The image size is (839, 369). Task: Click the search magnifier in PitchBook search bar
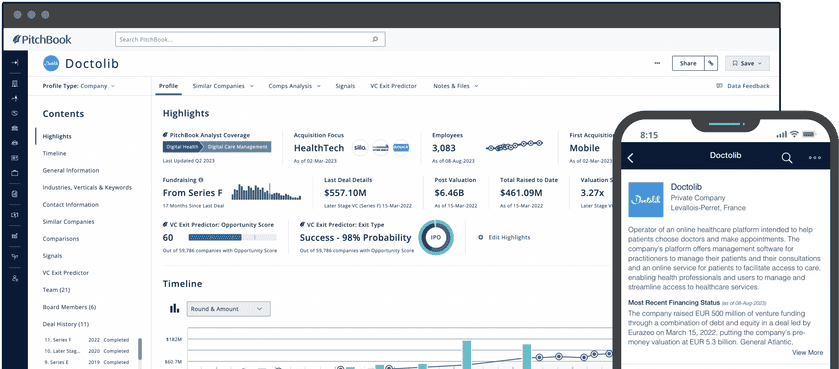[x=375, y=40]
